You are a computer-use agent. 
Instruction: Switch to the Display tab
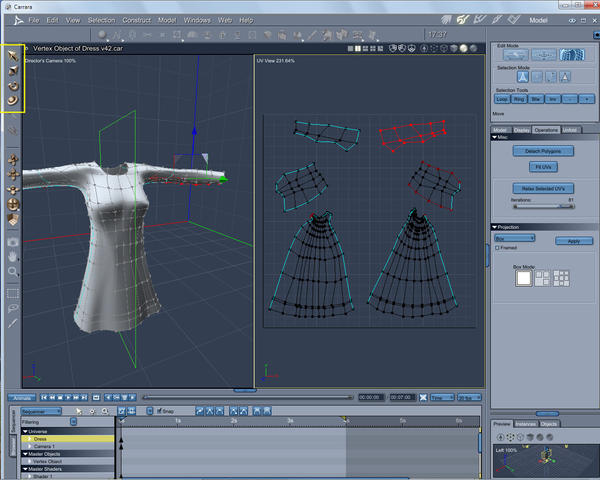523,130
